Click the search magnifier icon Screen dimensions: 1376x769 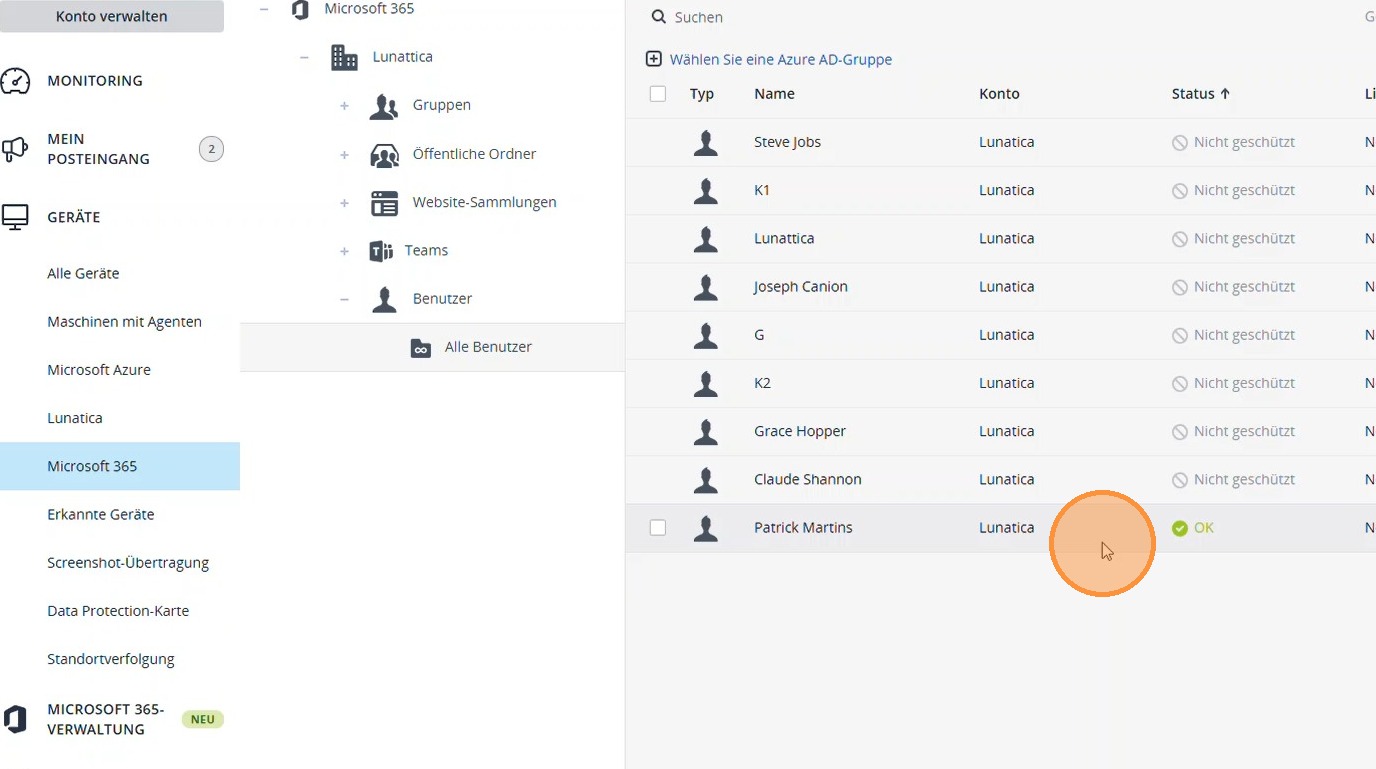pyautogui.click(x=658, y=17)
